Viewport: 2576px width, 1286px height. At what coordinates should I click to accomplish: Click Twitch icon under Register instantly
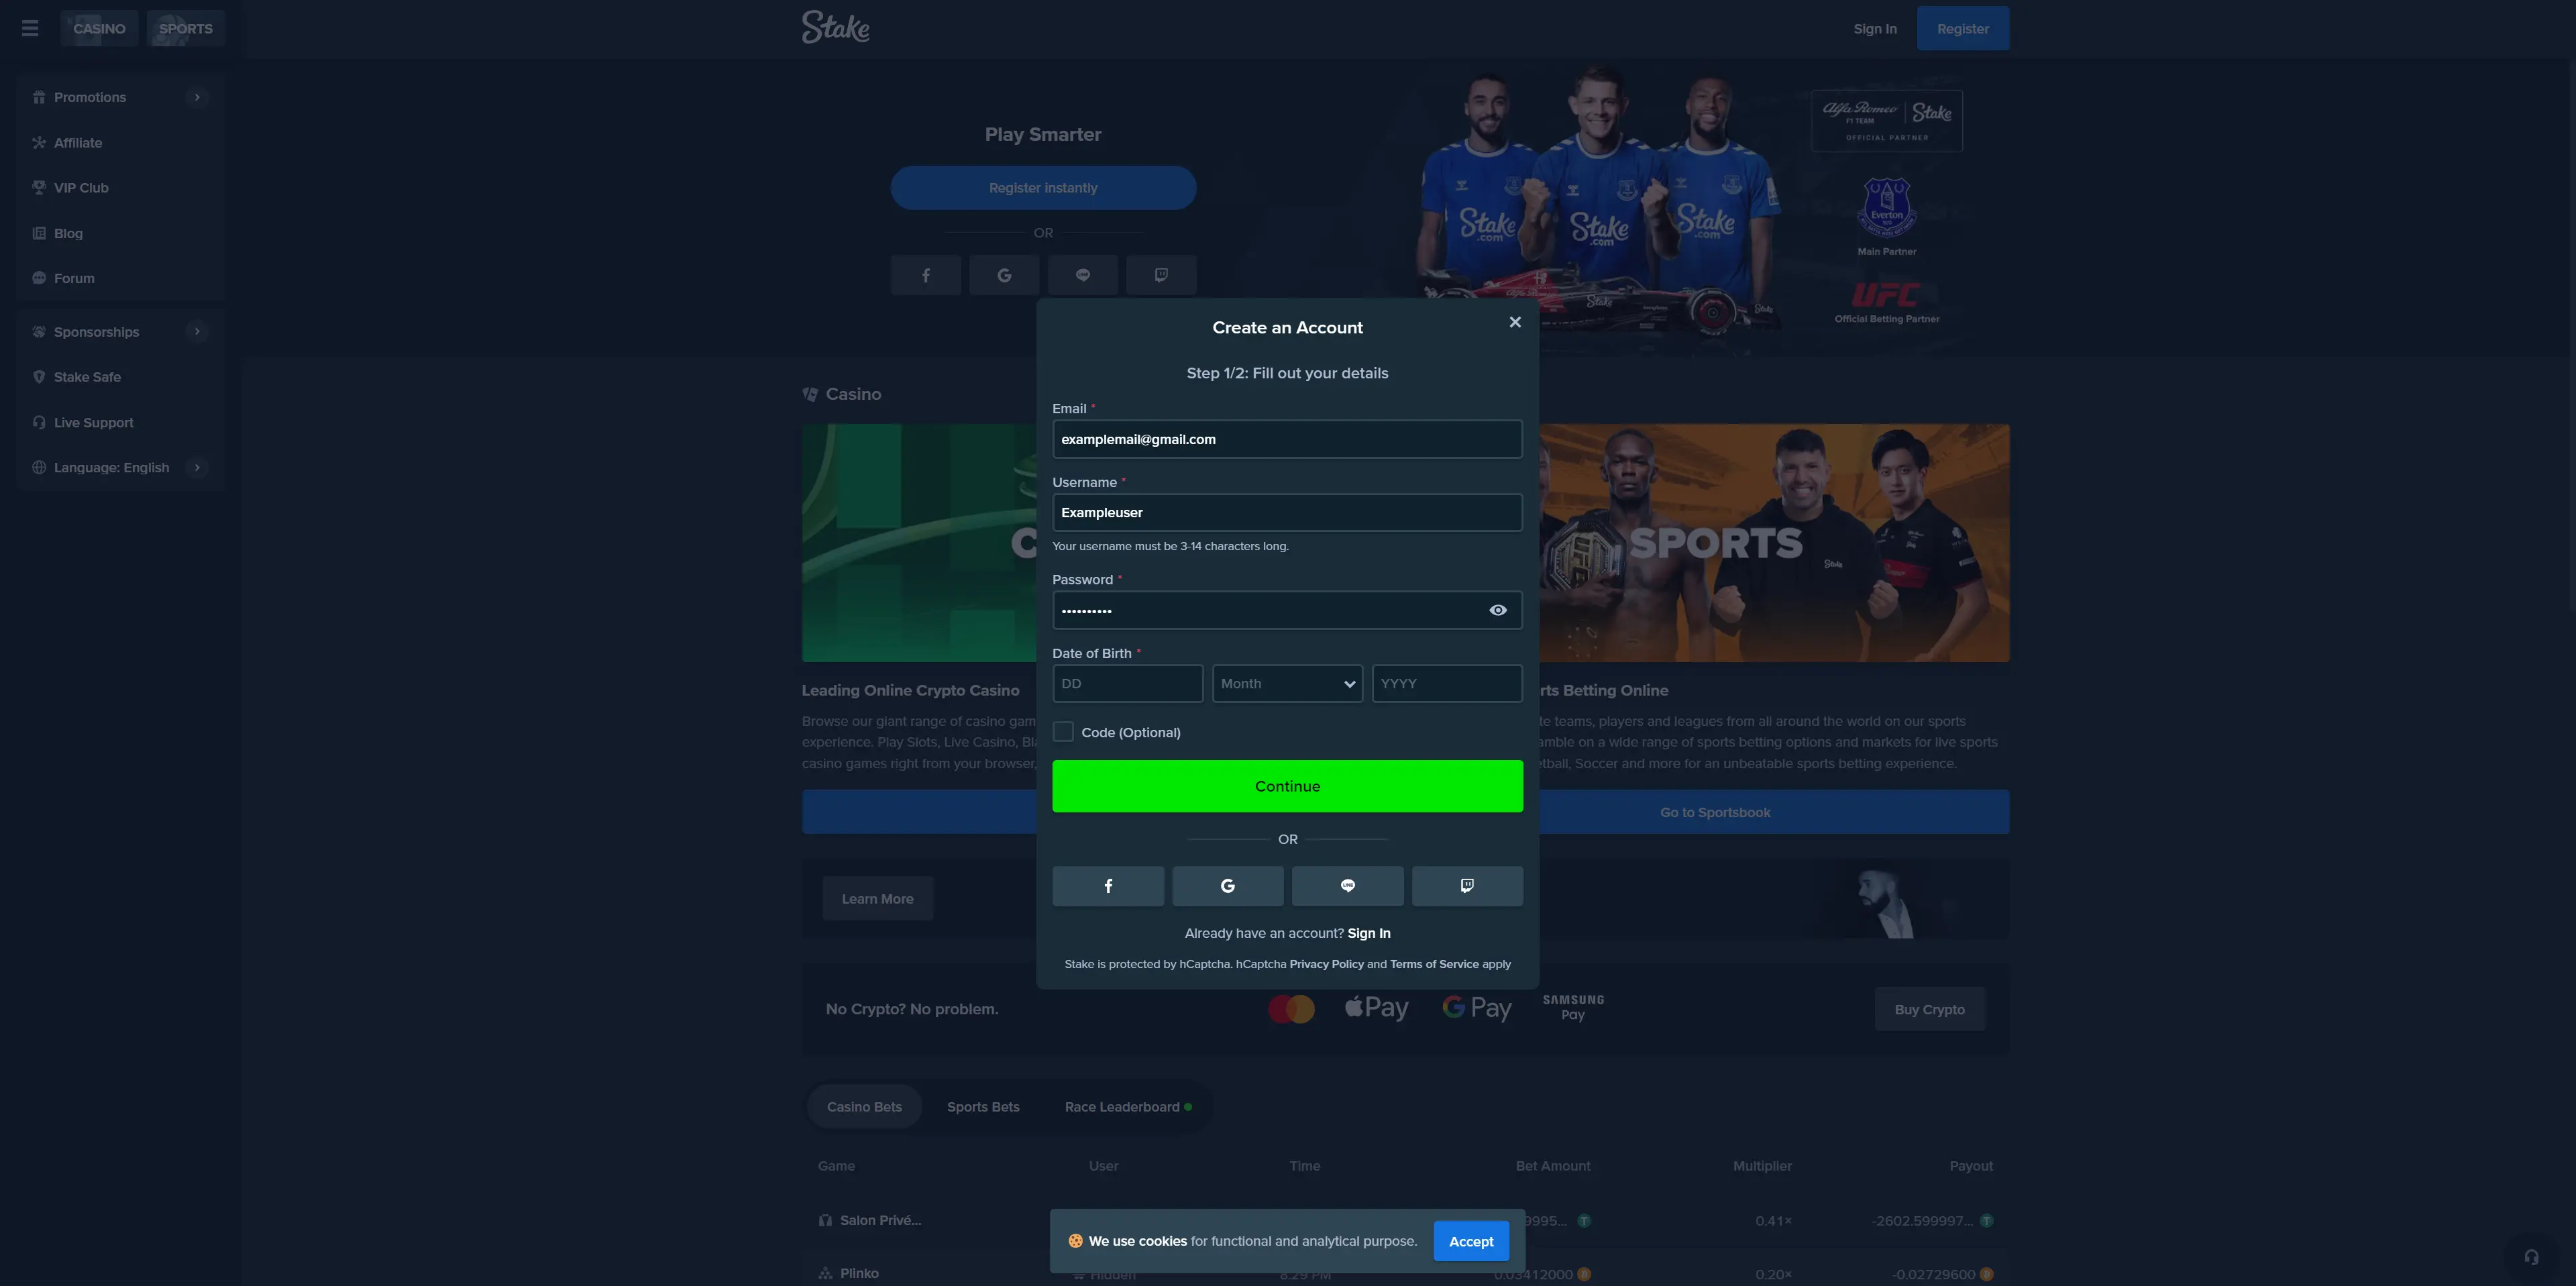click(x=1161, y=275)
